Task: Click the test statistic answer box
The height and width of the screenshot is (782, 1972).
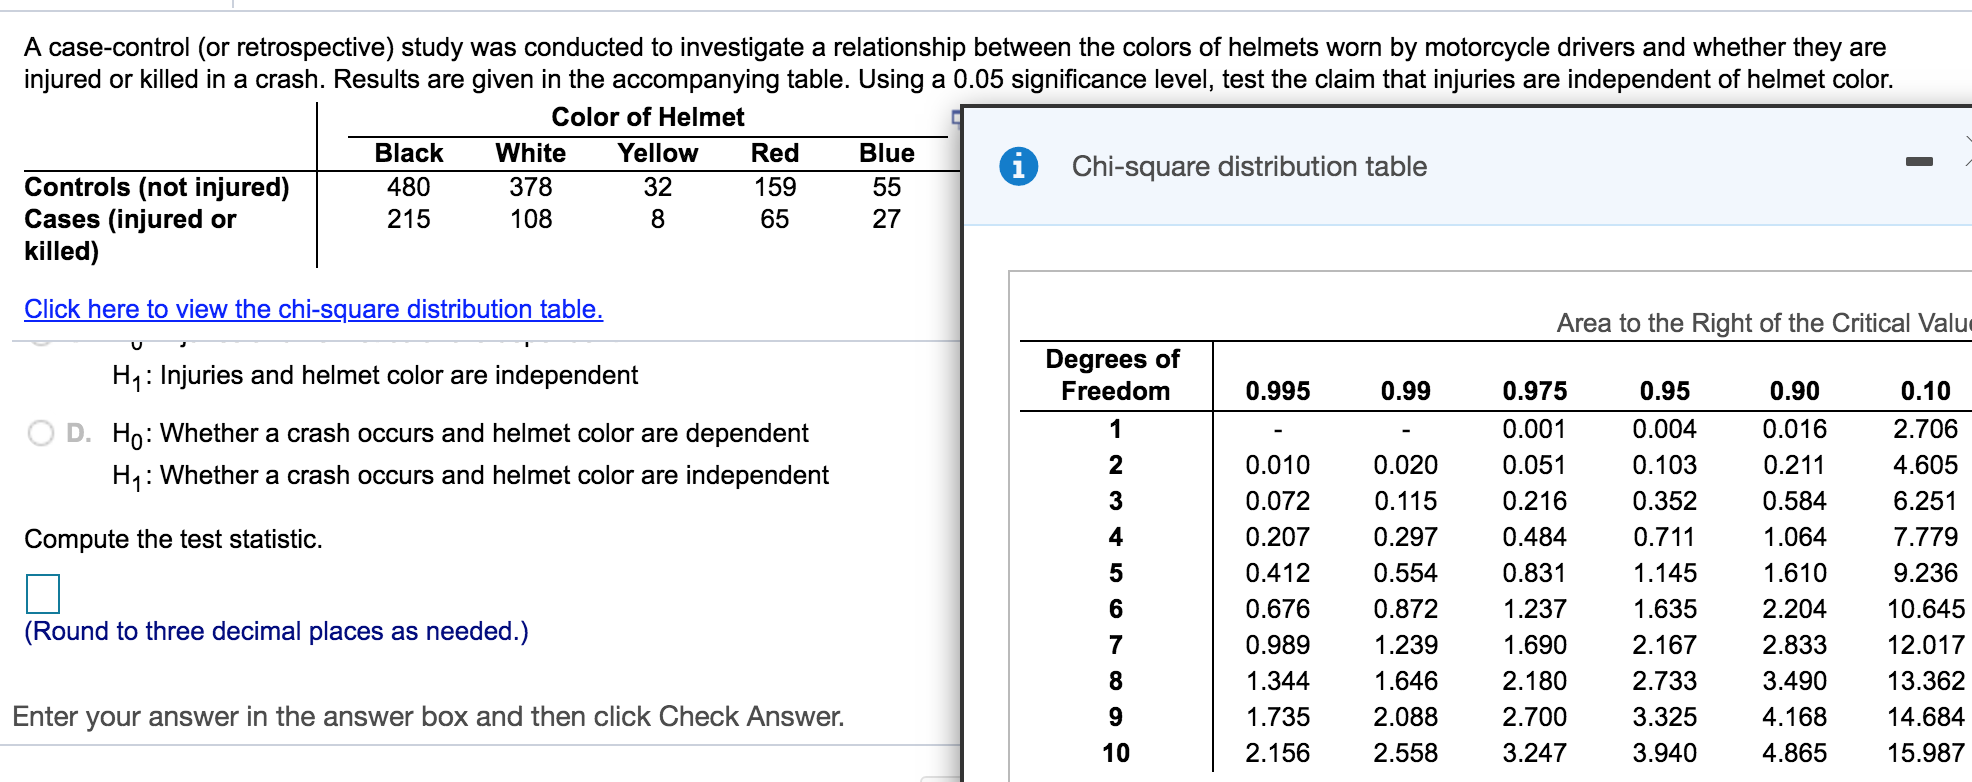Action: (43, 593)
